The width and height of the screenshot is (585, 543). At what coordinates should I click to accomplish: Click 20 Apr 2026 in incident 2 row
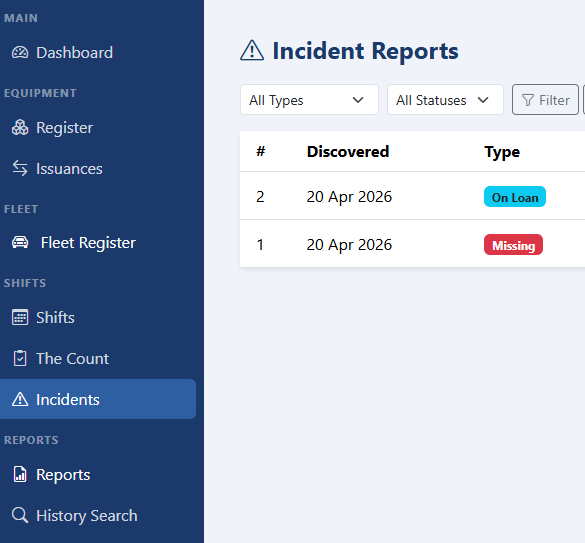pyautogui.click(x=349, y=197)
